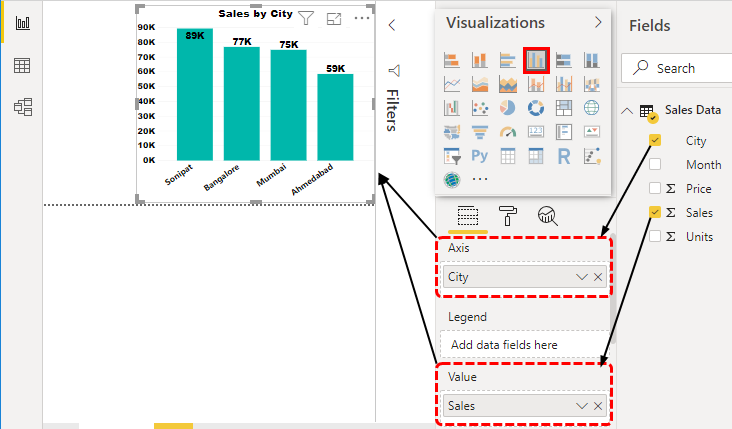Uncheck the Sales field
This screenshot has height=429, width=732.
click(655, 212)
